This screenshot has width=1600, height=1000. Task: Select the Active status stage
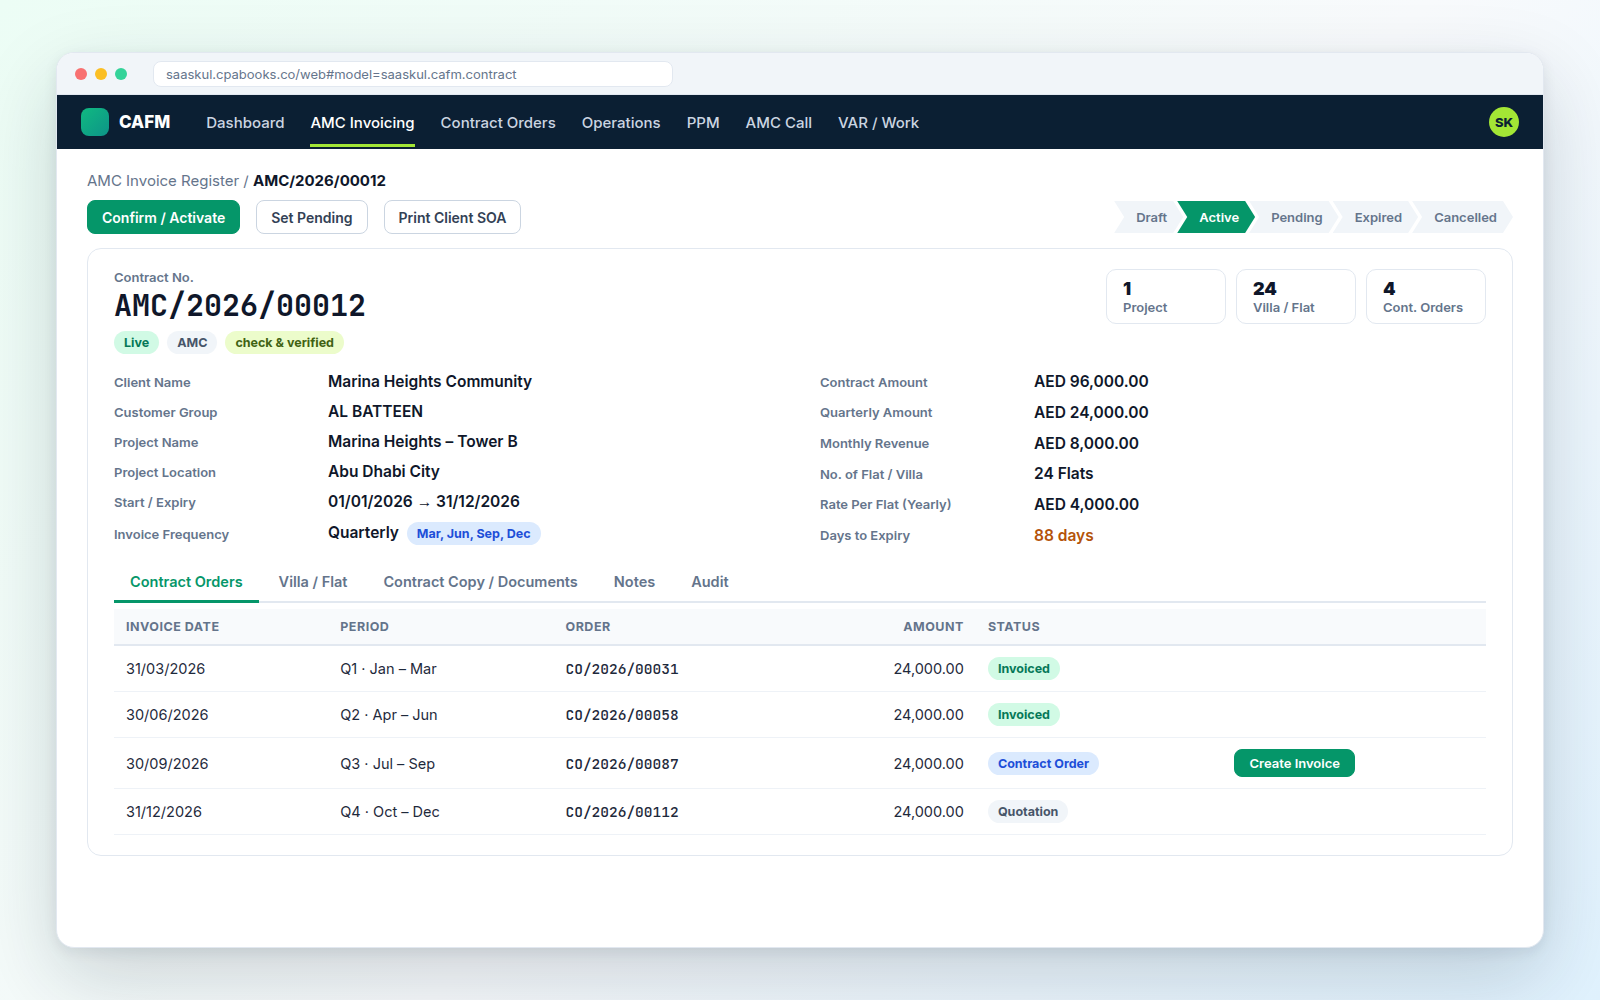coord(1218,217)
